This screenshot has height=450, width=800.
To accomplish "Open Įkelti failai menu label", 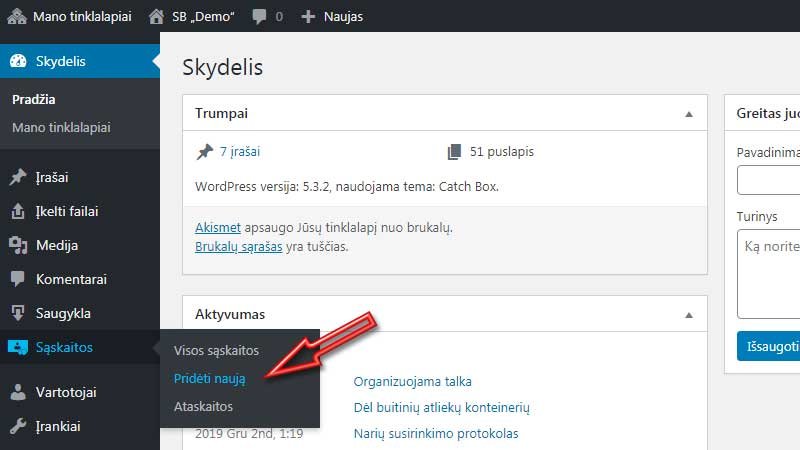I will click(x=67, y=211).
